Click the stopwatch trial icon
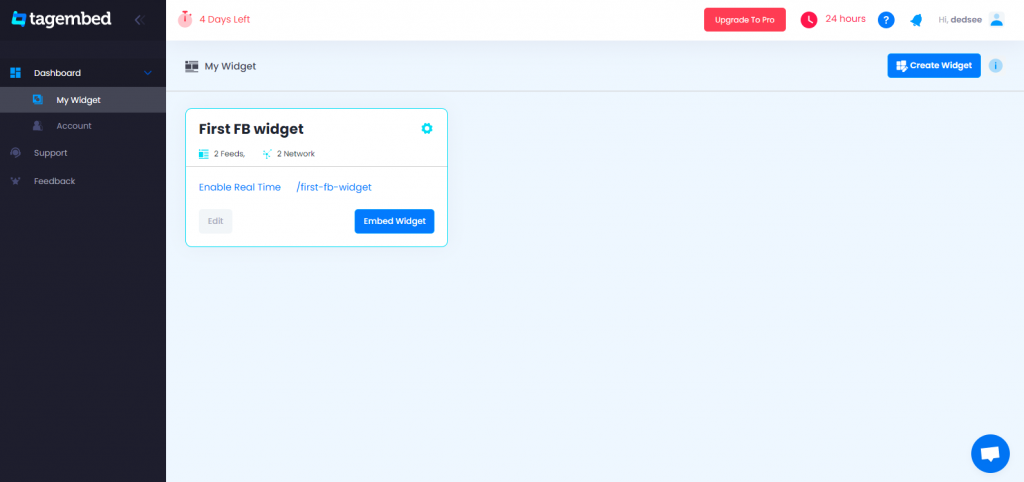The height and width of the screenshot is (482, 1024). [185, 19]
